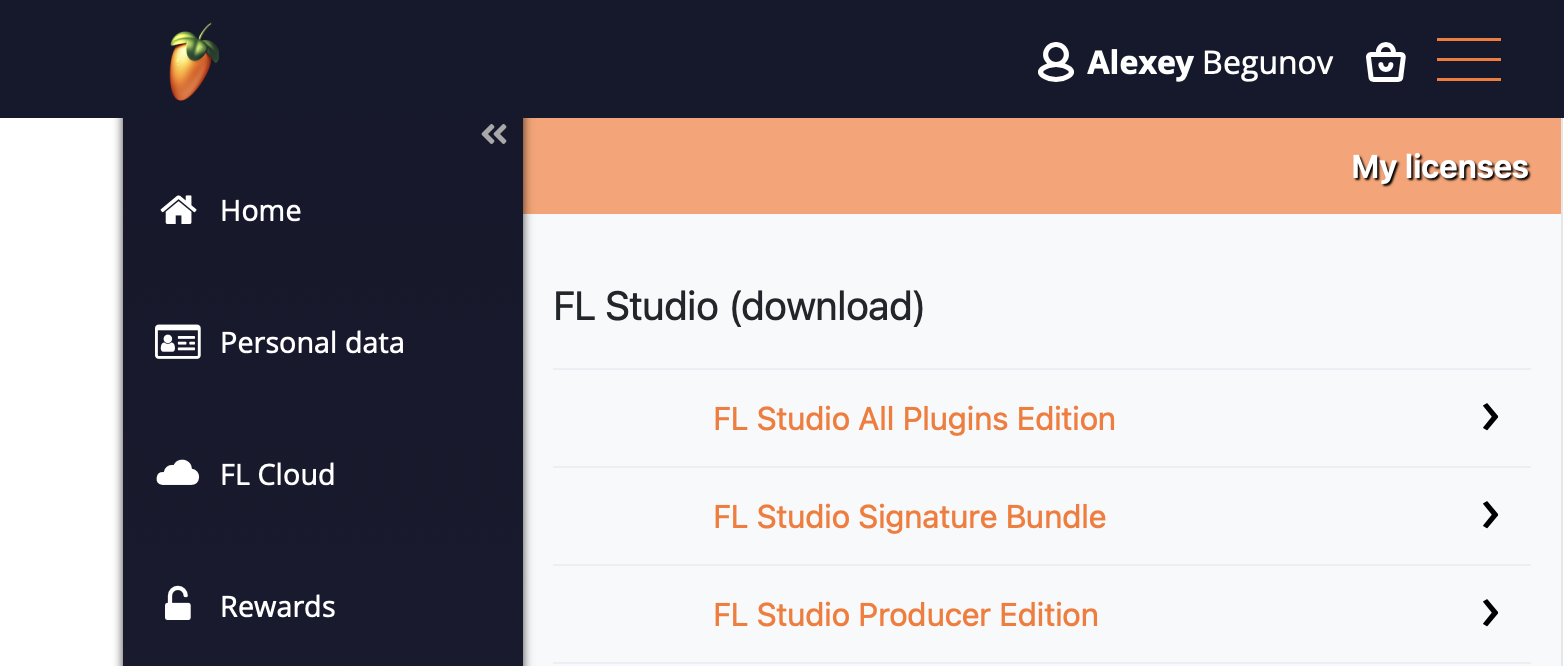Click the Alexey Begunov account name
The height and width of the screenshot is (666, 1564).
(x=1209, y=62)
